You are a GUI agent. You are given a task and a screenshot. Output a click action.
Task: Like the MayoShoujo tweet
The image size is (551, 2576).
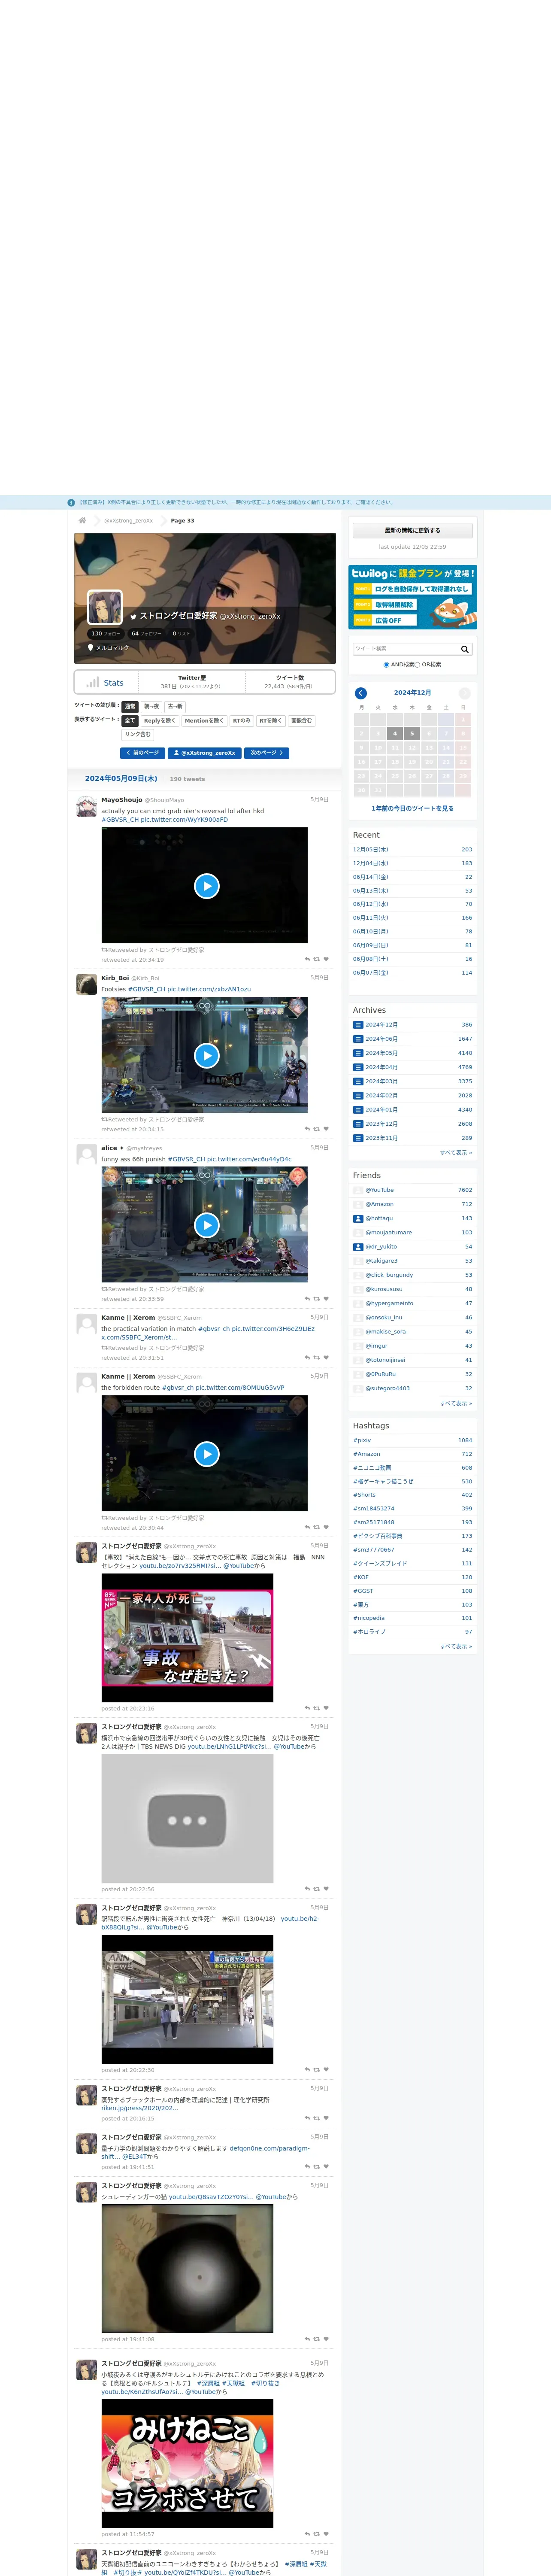point(326,959)
